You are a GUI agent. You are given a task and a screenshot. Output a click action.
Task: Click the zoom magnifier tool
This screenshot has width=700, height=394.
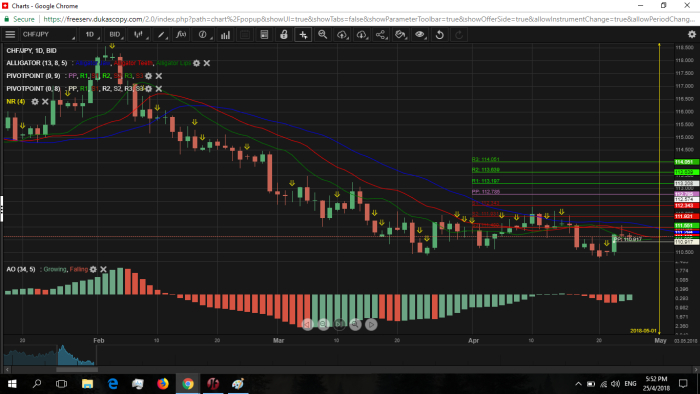point(322,34)
